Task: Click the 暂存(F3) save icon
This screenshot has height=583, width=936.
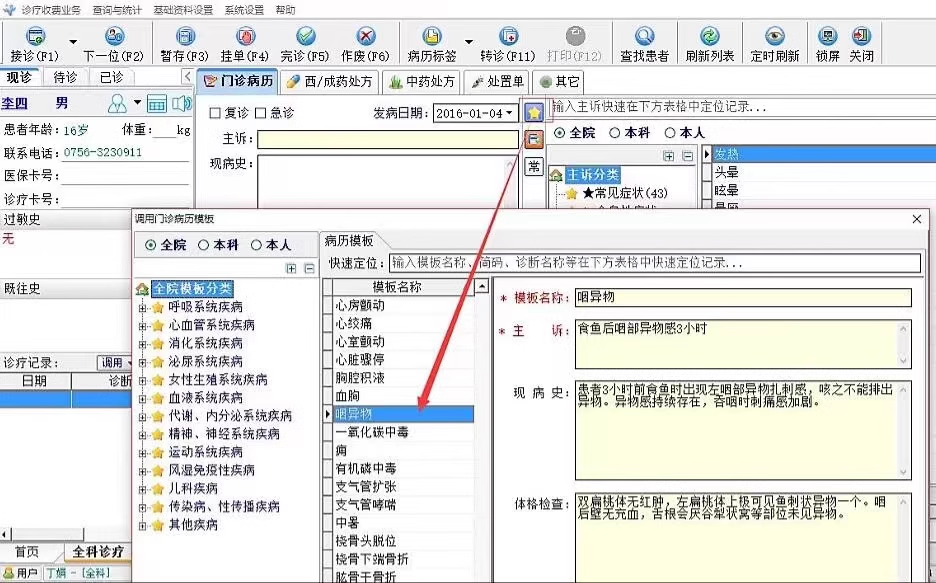Action: tap(185, 36)
